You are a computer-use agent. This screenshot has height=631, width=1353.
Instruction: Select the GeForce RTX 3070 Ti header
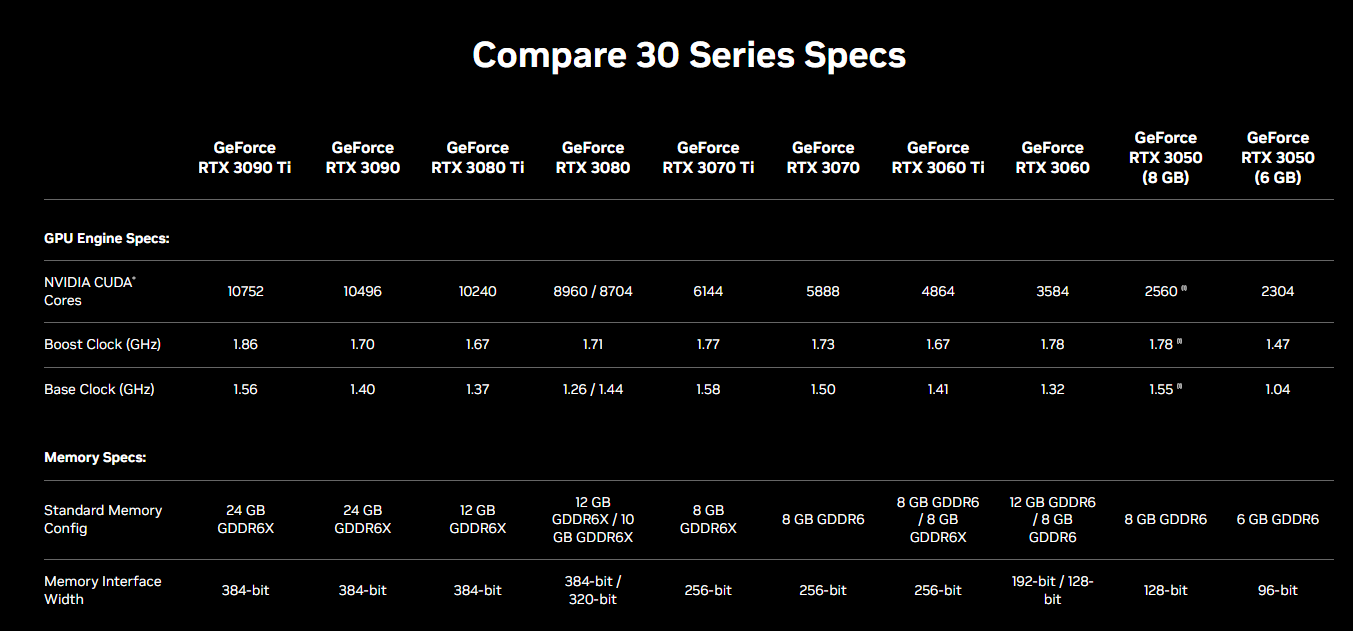[708, 157]
